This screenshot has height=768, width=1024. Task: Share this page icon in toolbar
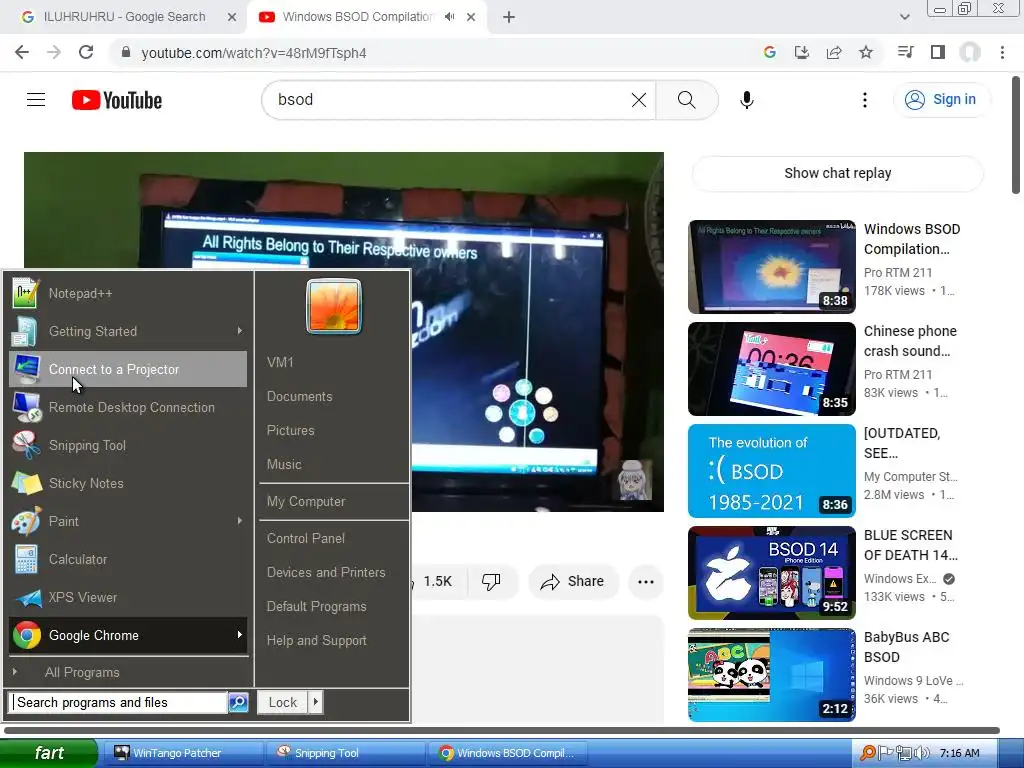click(833, 53)
